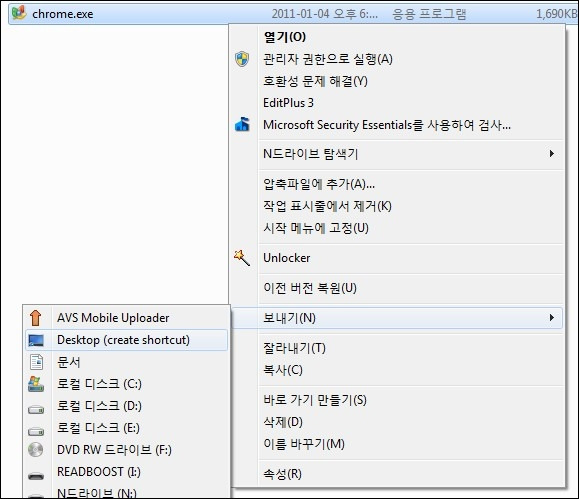
Task: Select 관리자 권한으로 실행(A)
Action: [397, 59]
